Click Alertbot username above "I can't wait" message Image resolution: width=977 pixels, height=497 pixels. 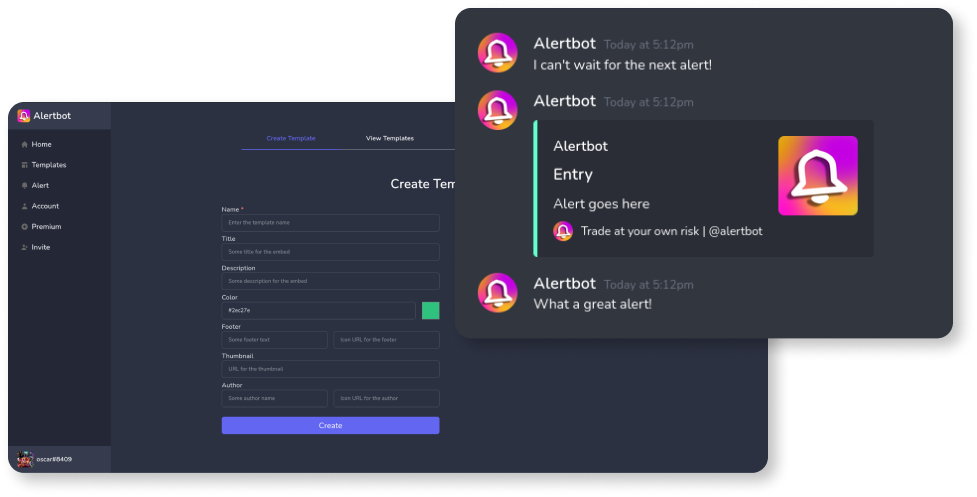tap(565, 44)
